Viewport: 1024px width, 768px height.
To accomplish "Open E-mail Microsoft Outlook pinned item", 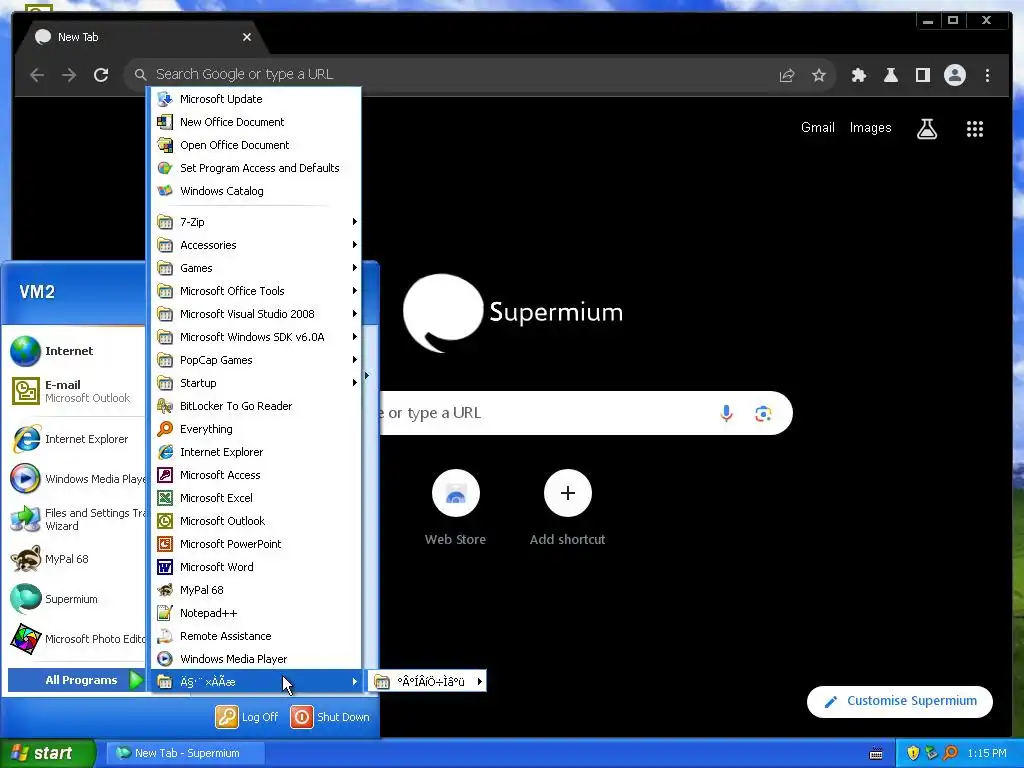I will (75, 391).
